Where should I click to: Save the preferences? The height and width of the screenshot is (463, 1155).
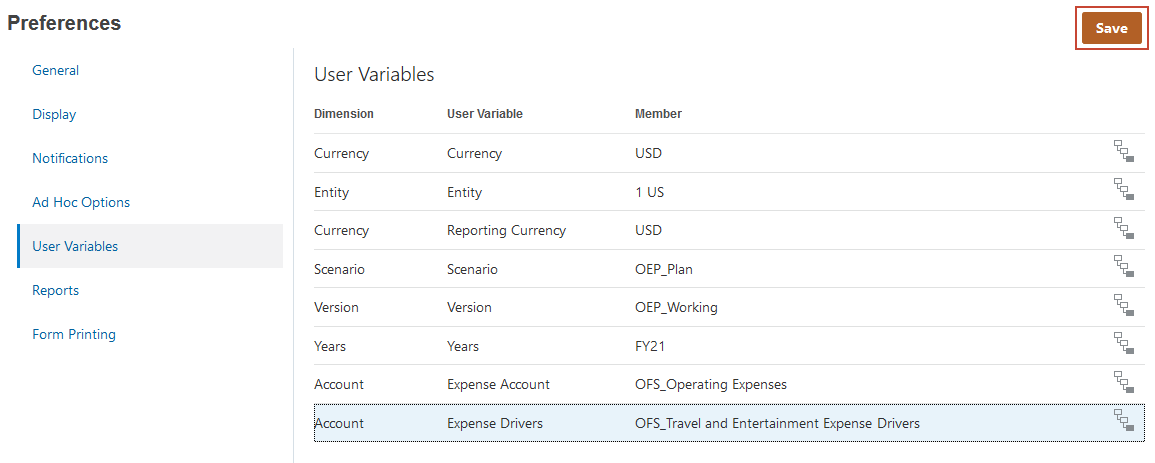1111,28
